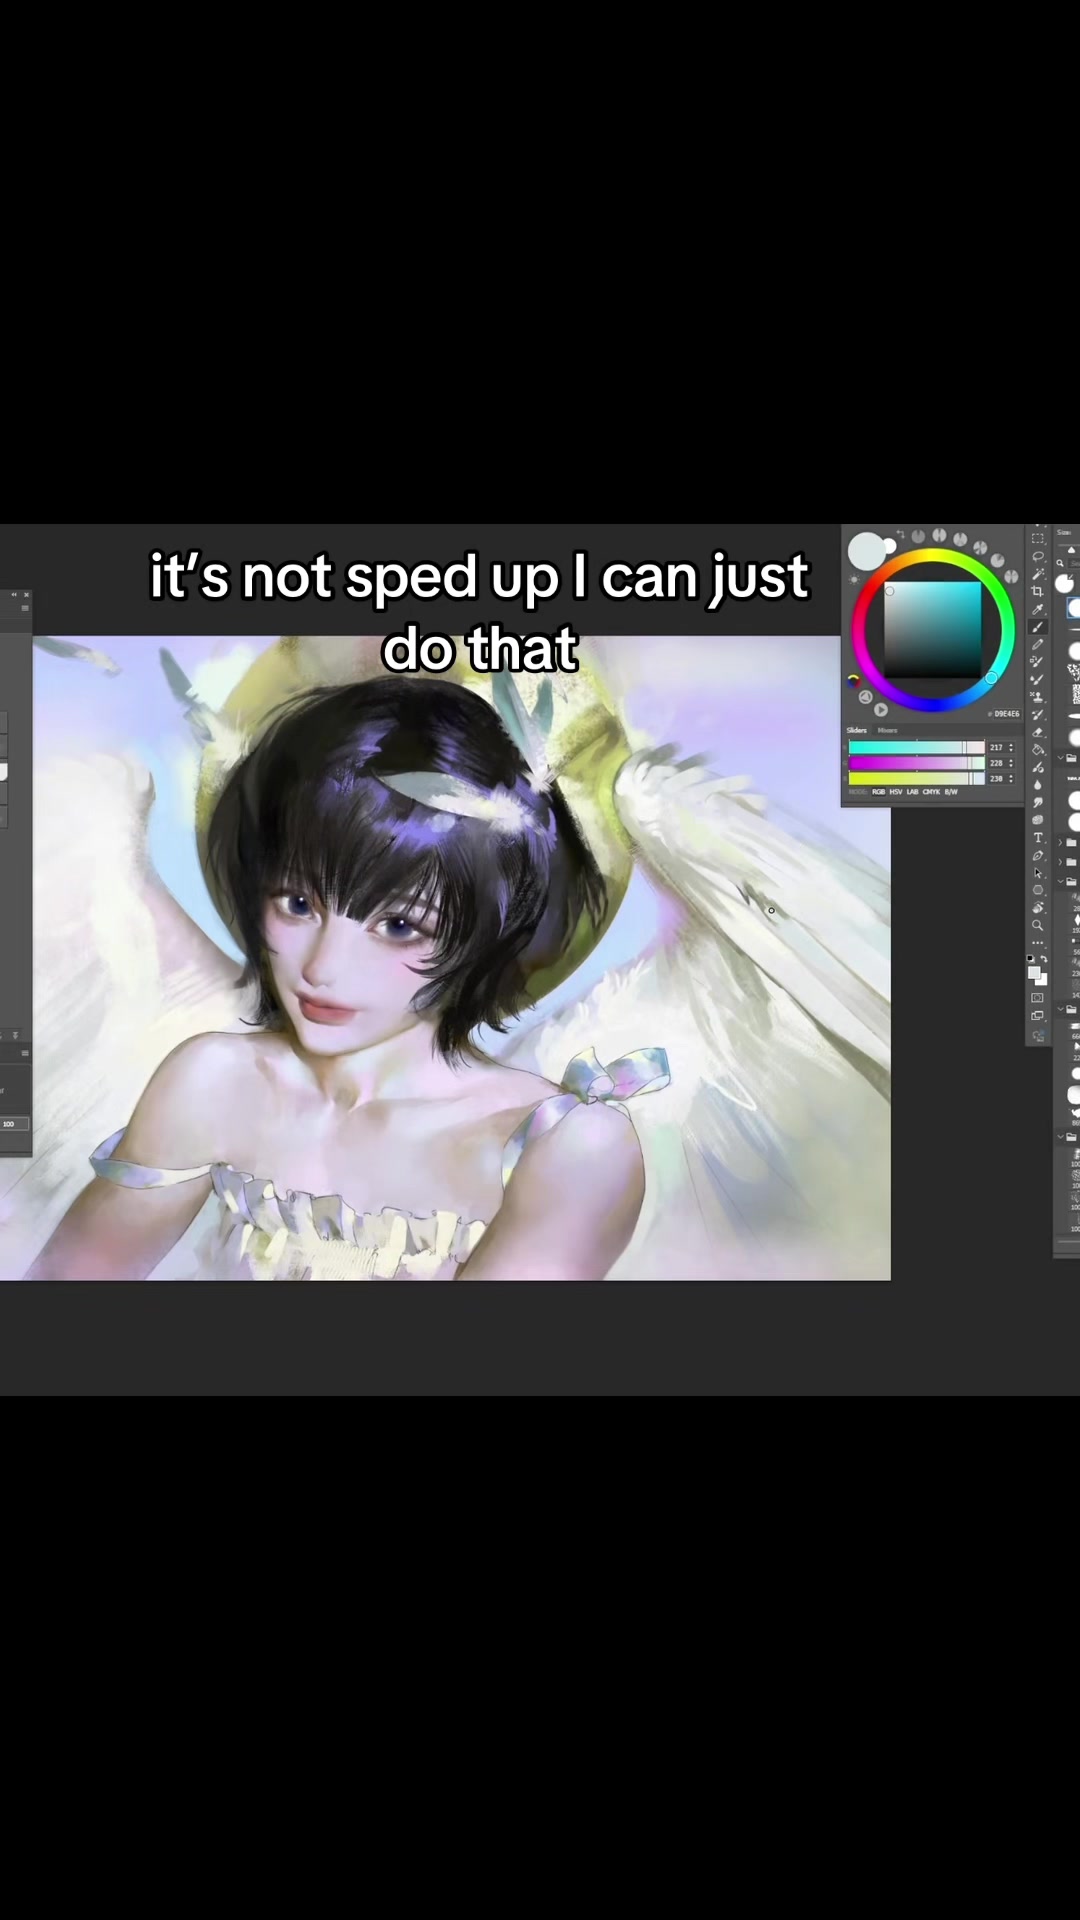The height and width of the screenshot is (1920, 1080).
Task: Click the hex color field D9E4E6
Action: click(x=1007, y=714)
